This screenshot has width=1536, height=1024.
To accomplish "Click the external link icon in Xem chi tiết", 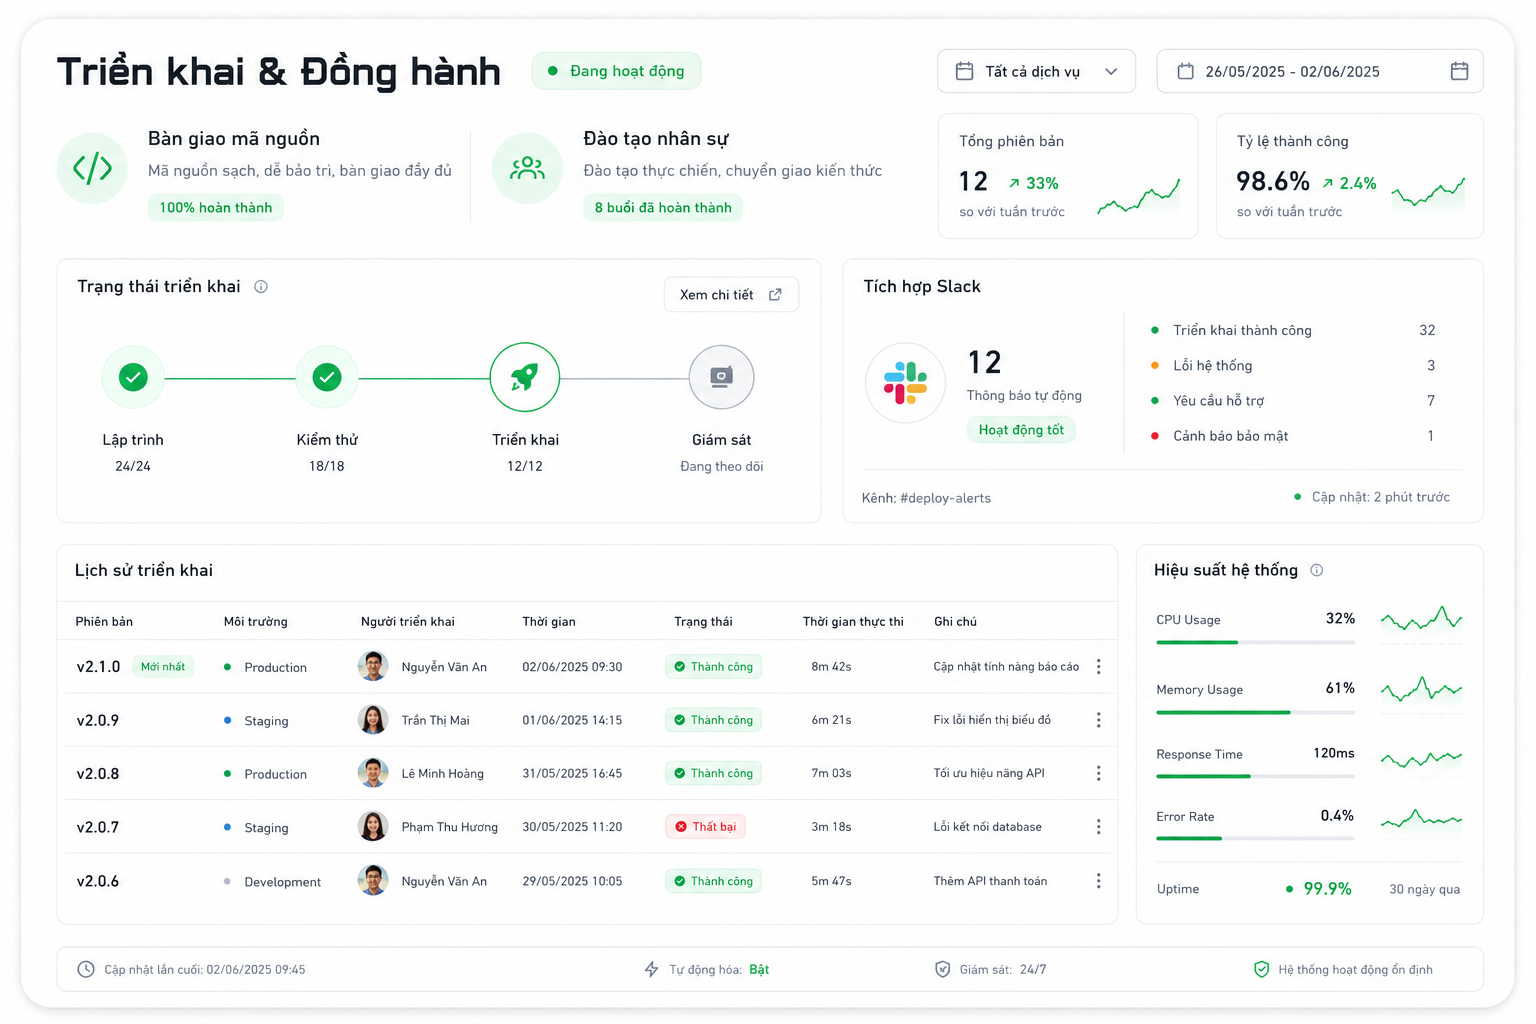I will tap(775, 295).
